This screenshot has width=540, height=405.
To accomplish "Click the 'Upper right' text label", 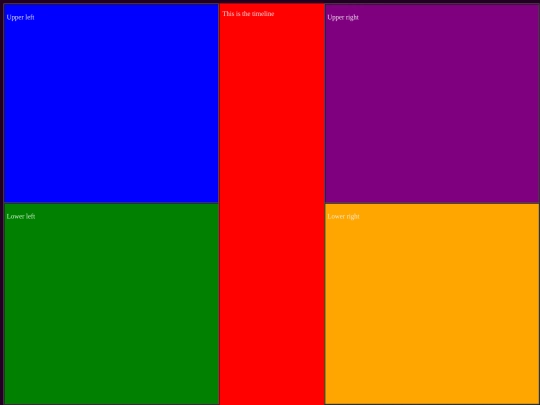I will pyautogui.click(x=343, y=17).
